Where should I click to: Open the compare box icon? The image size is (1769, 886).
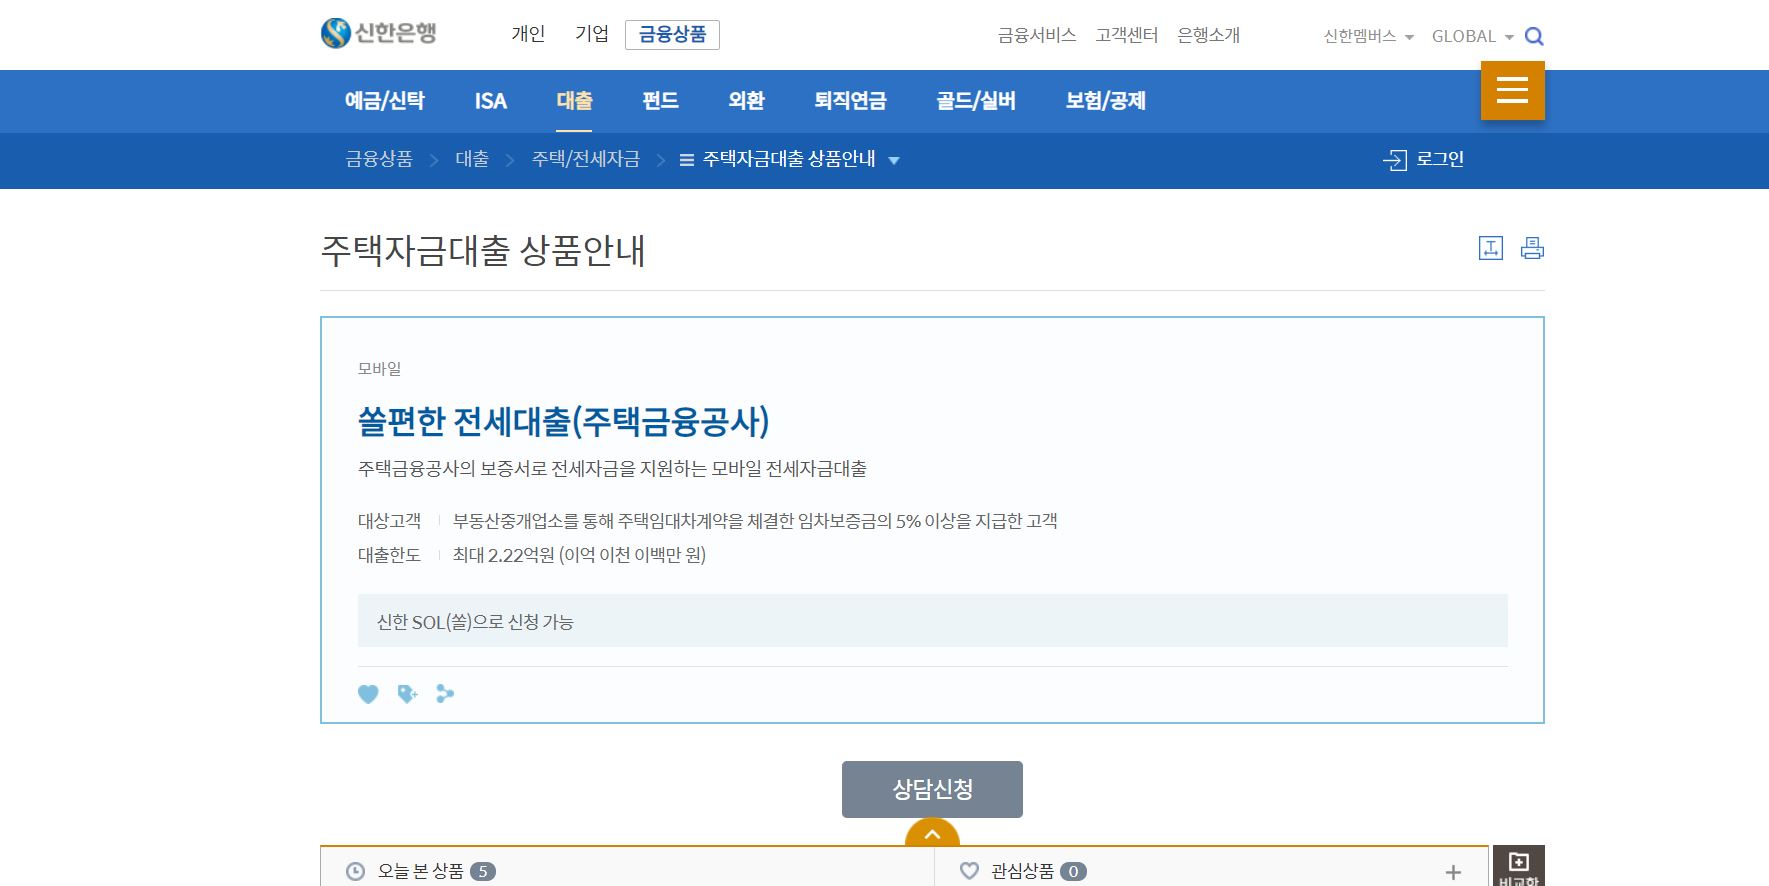(1519, 866)
